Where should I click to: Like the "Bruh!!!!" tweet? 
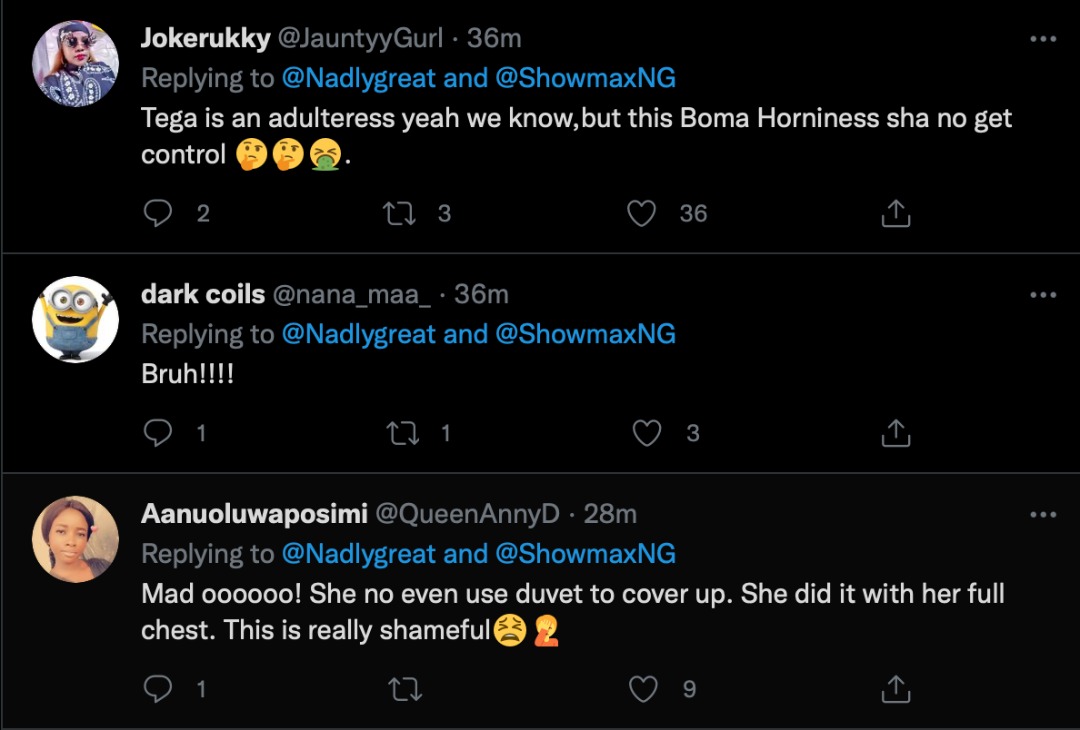647,433
